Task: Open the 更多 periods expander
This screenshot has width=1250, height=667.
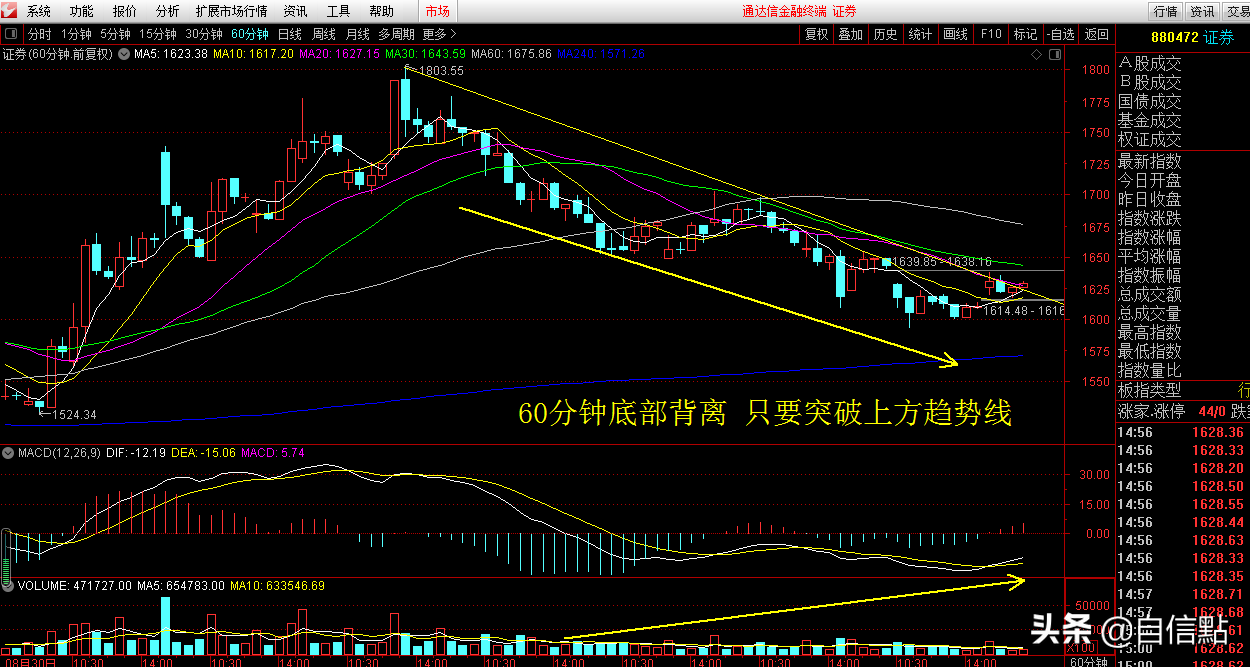Action: [440, 34]
